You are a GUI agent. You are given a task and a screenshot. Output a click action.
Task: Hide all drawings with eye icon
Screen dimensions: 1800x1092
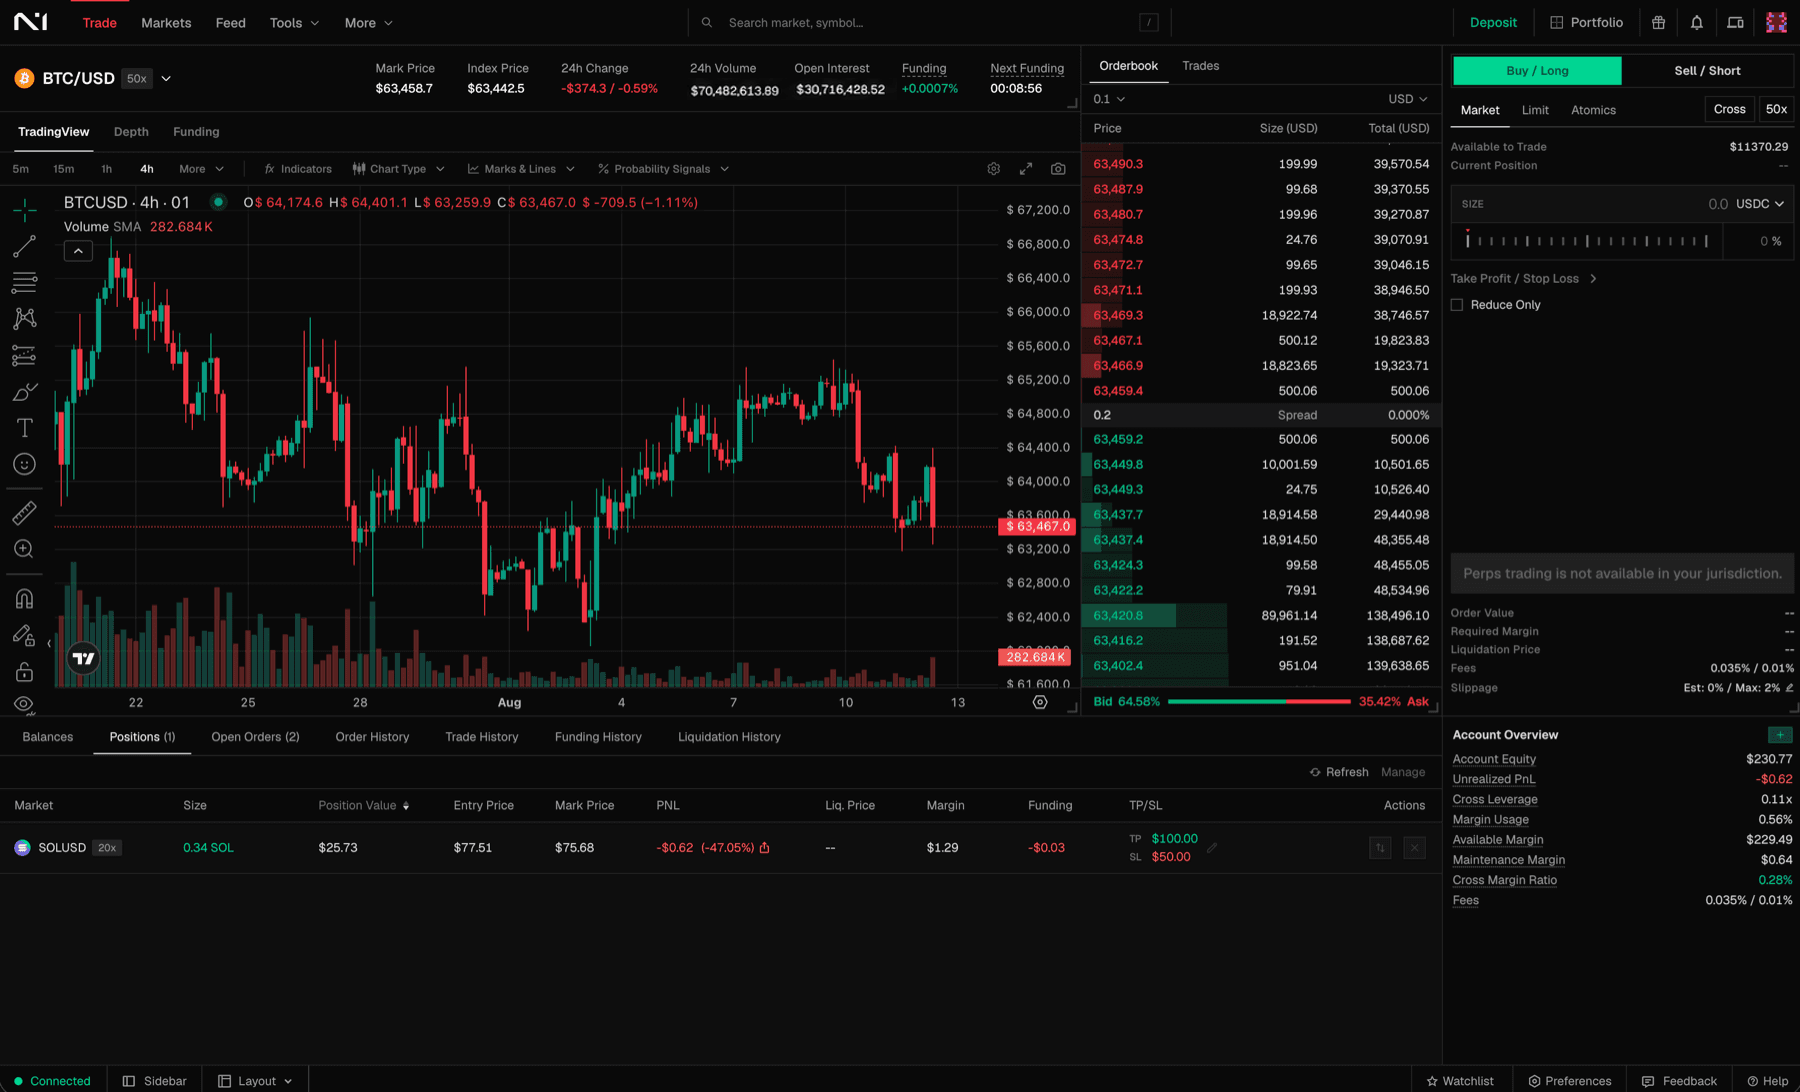tap(25, 704)
